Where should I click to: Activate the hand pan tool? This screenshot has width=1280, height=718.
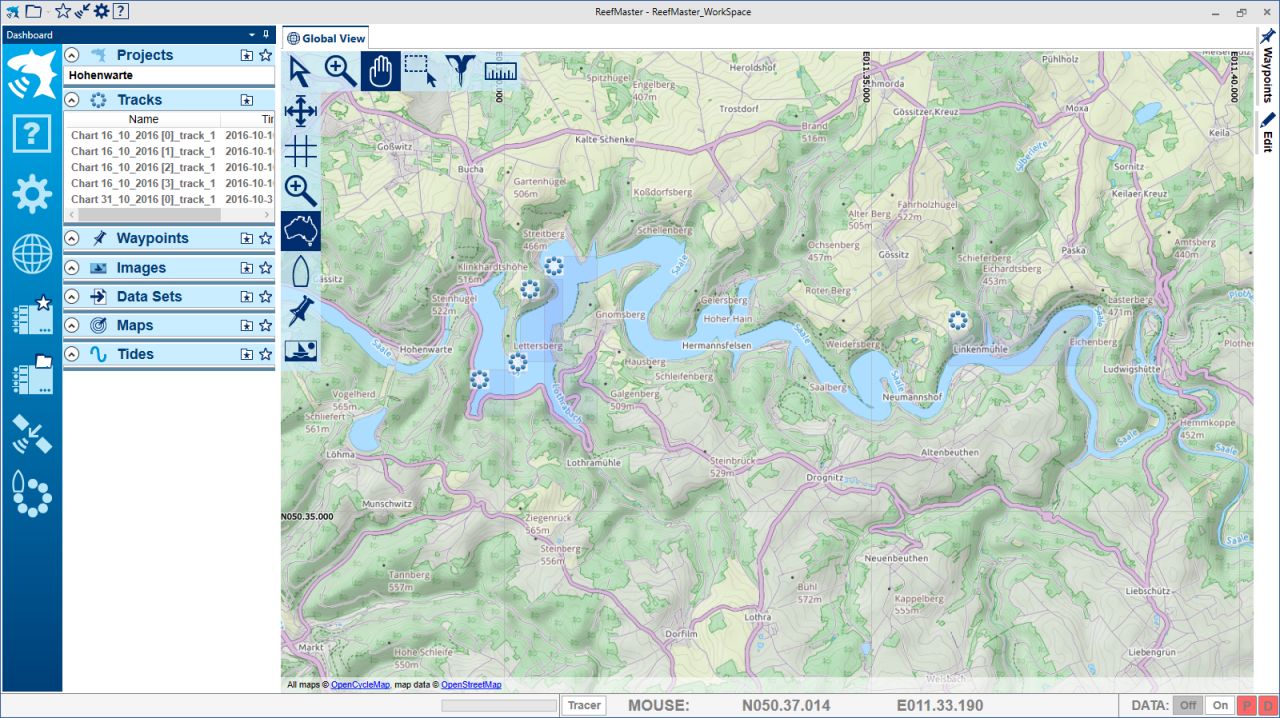380,72
